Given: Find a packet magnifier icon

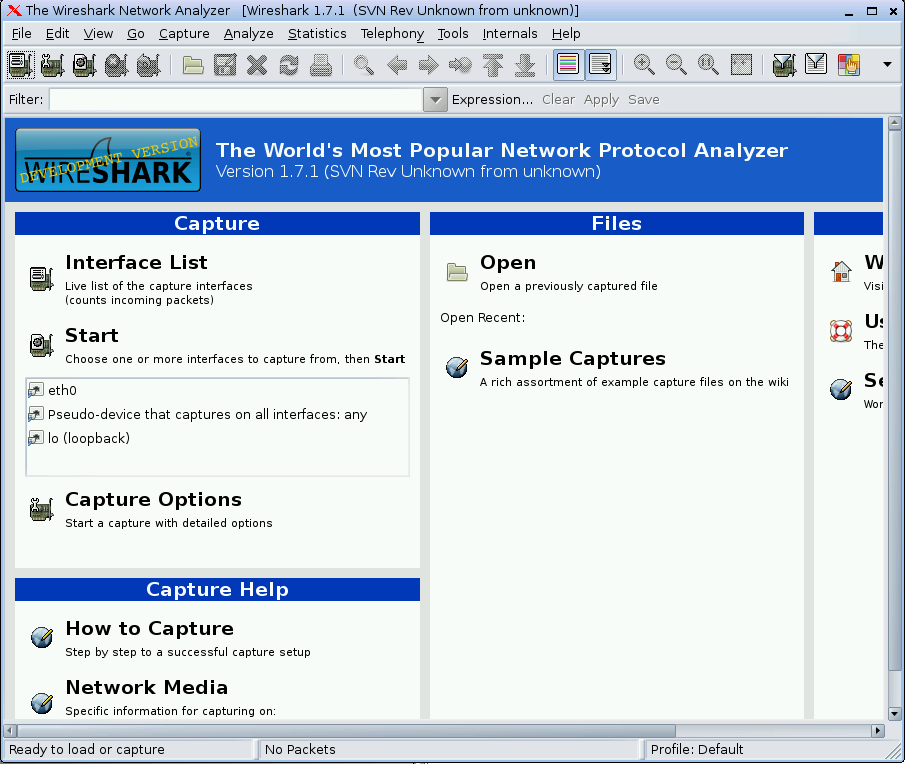Looking at the screenshot, I should (364, 65).
